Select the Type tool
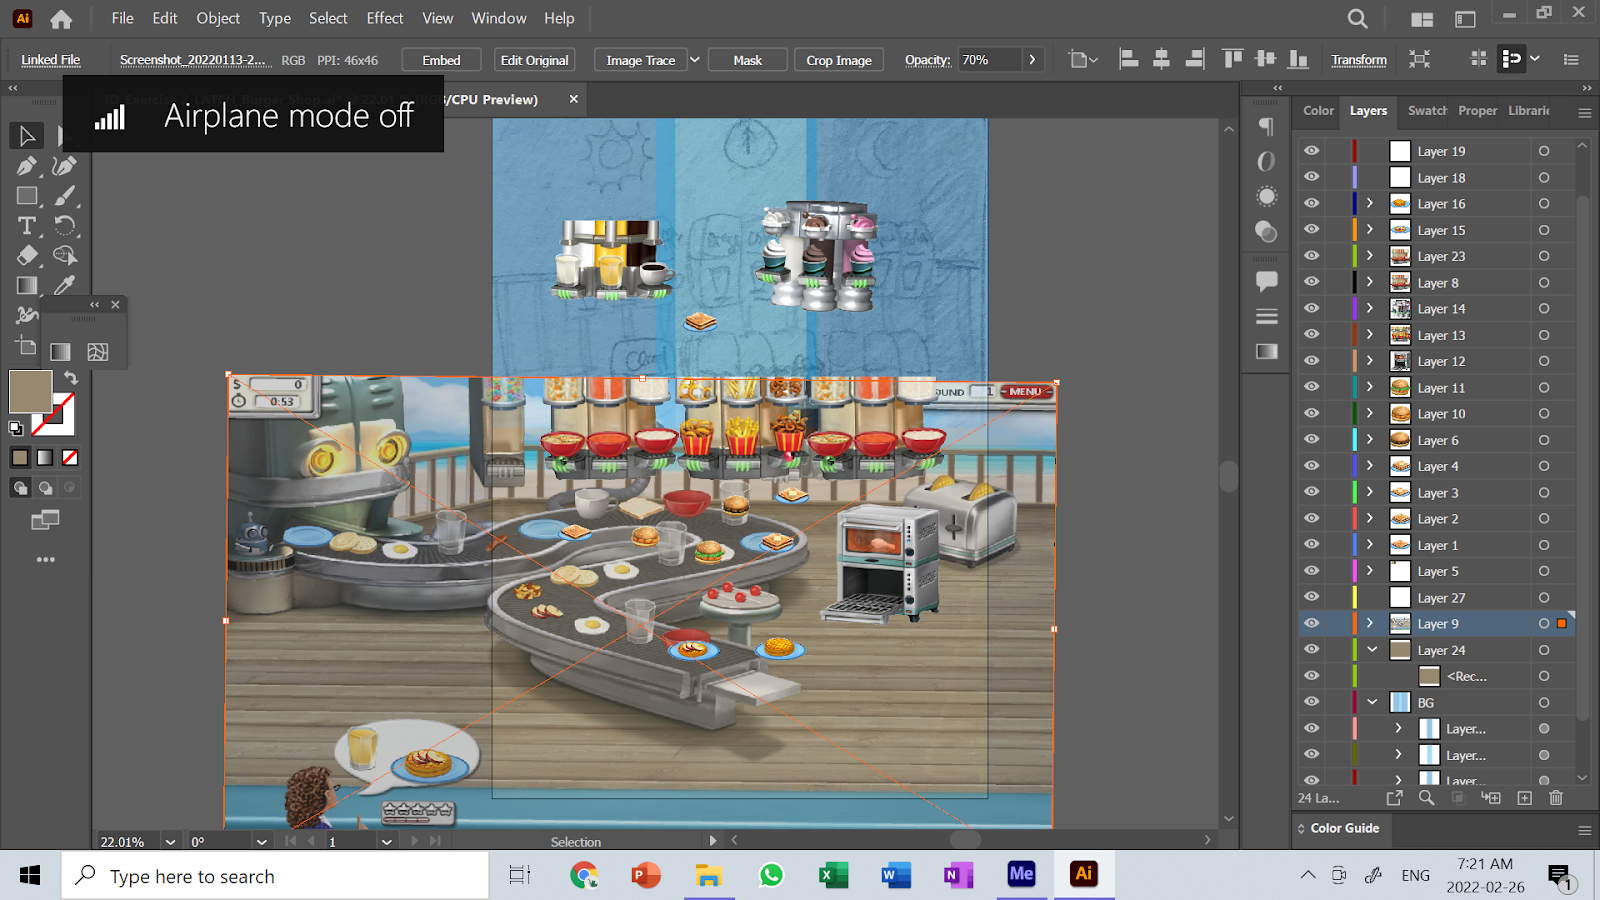This screenshot has height=900, width=1600. click(x=27, y=225)
